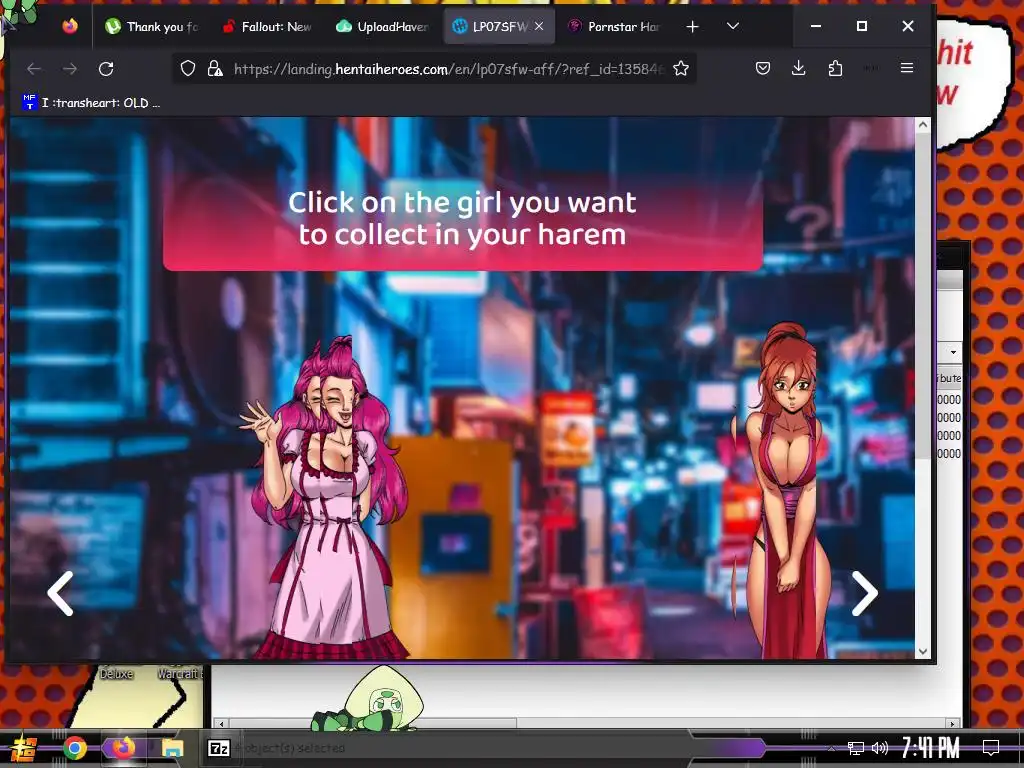Maximize the Firefox window
The width and height of the screenshot is (1024, 768).
pyautogui.click(x=861, y=26)
